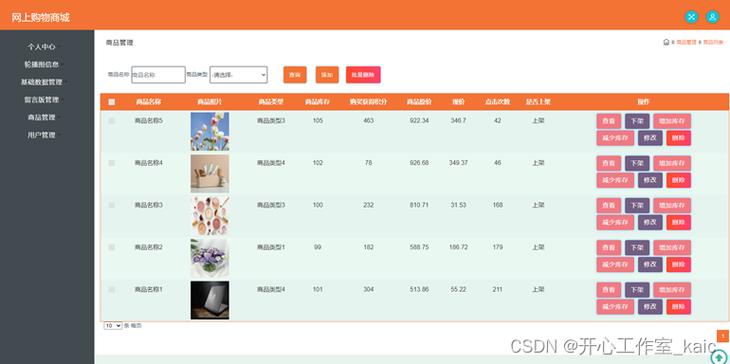Screen dimensions: 730x364
Task: Click the 商品管理 breadcrumb link
Action: coord(686,42)
